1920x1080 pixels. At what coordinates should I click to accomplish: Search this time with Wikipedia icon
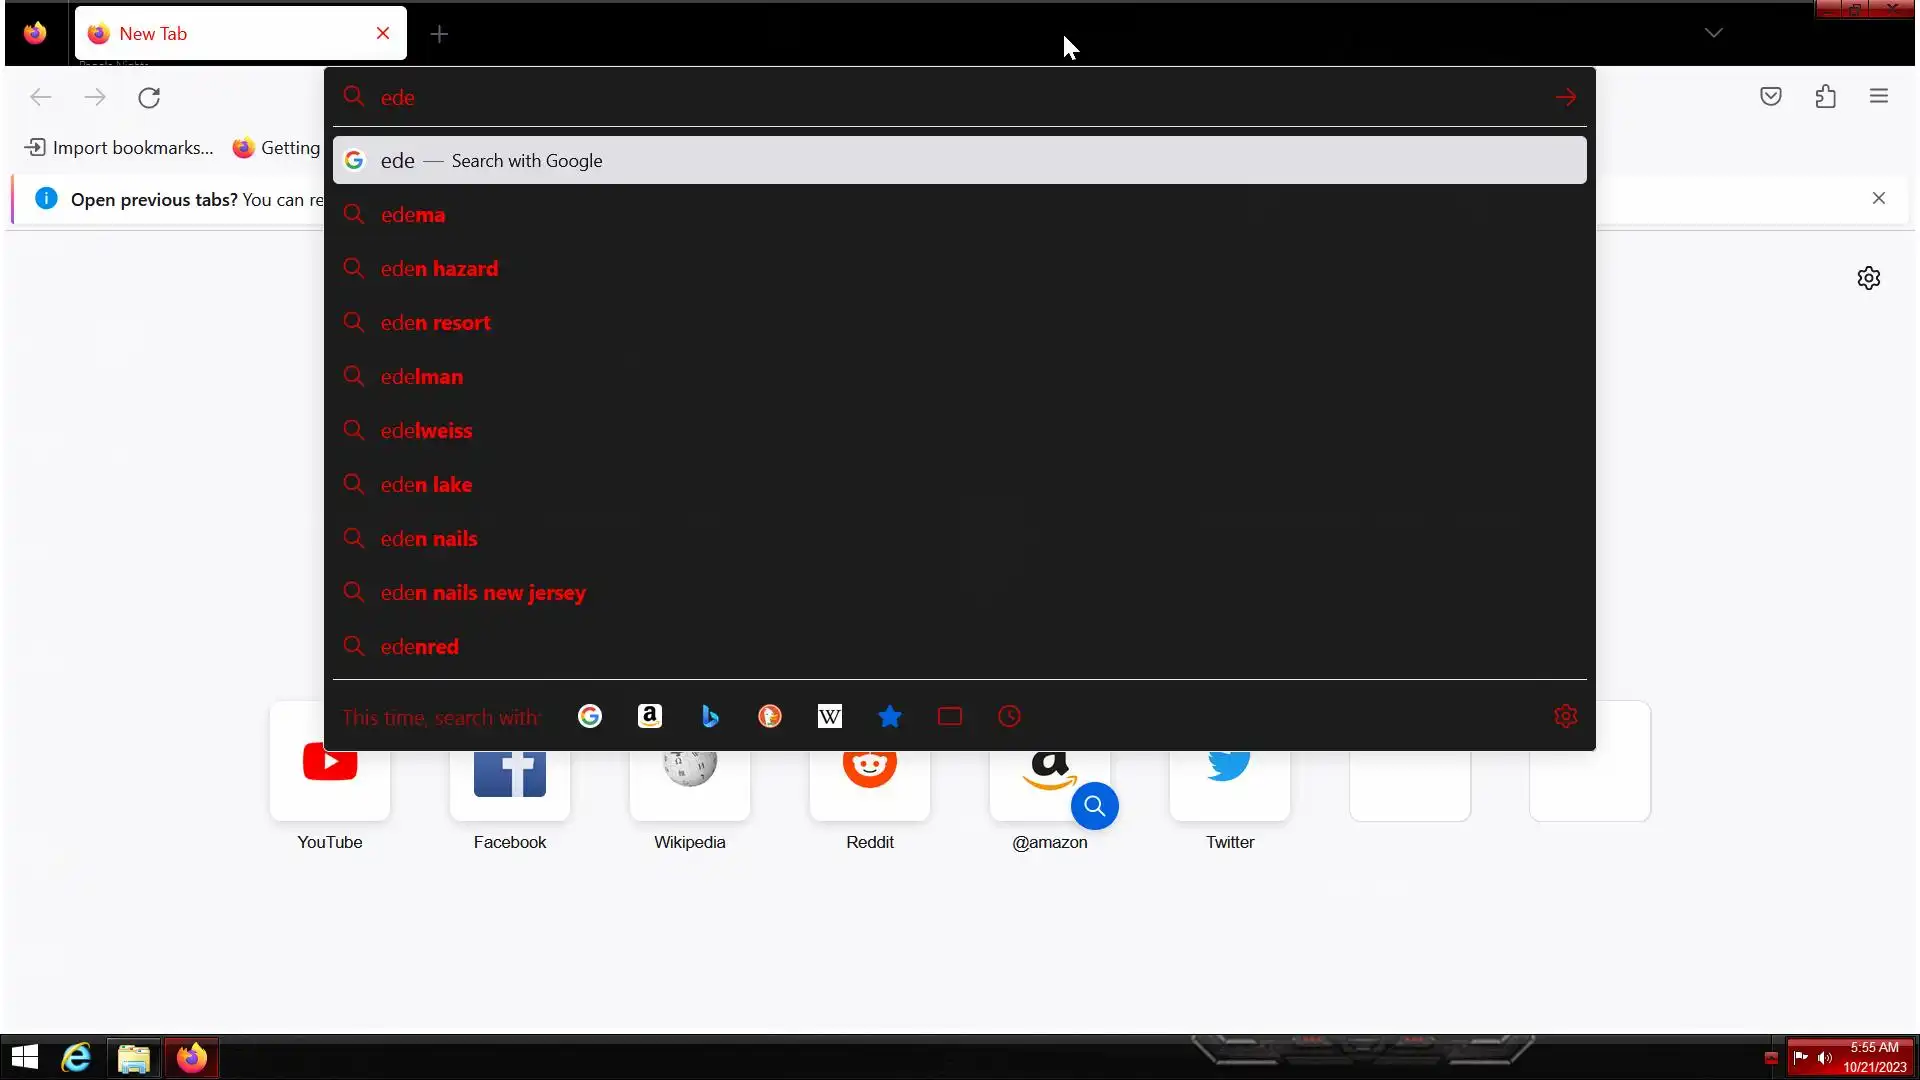[830, 716]
